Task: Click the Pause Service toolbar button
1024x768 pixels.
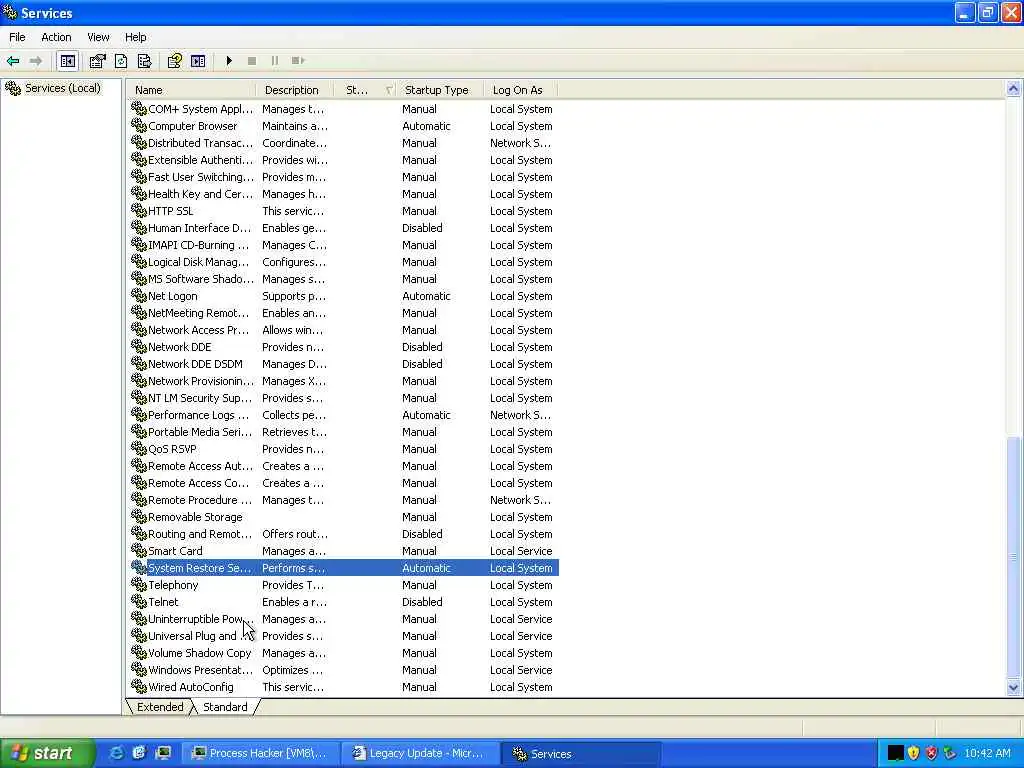Action: coord(275,61)
